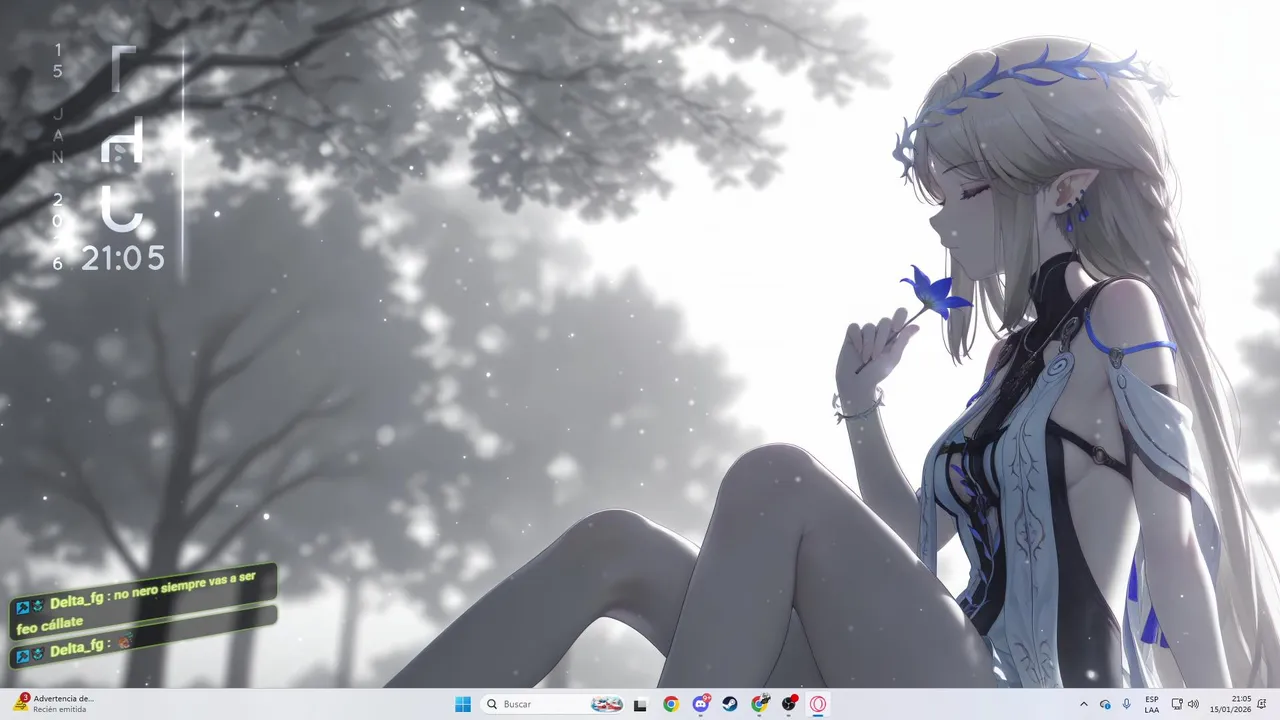This screenshot has width=1280, height=720.
Task: Show hidden system tray icons
Action: coord(1084,704)
